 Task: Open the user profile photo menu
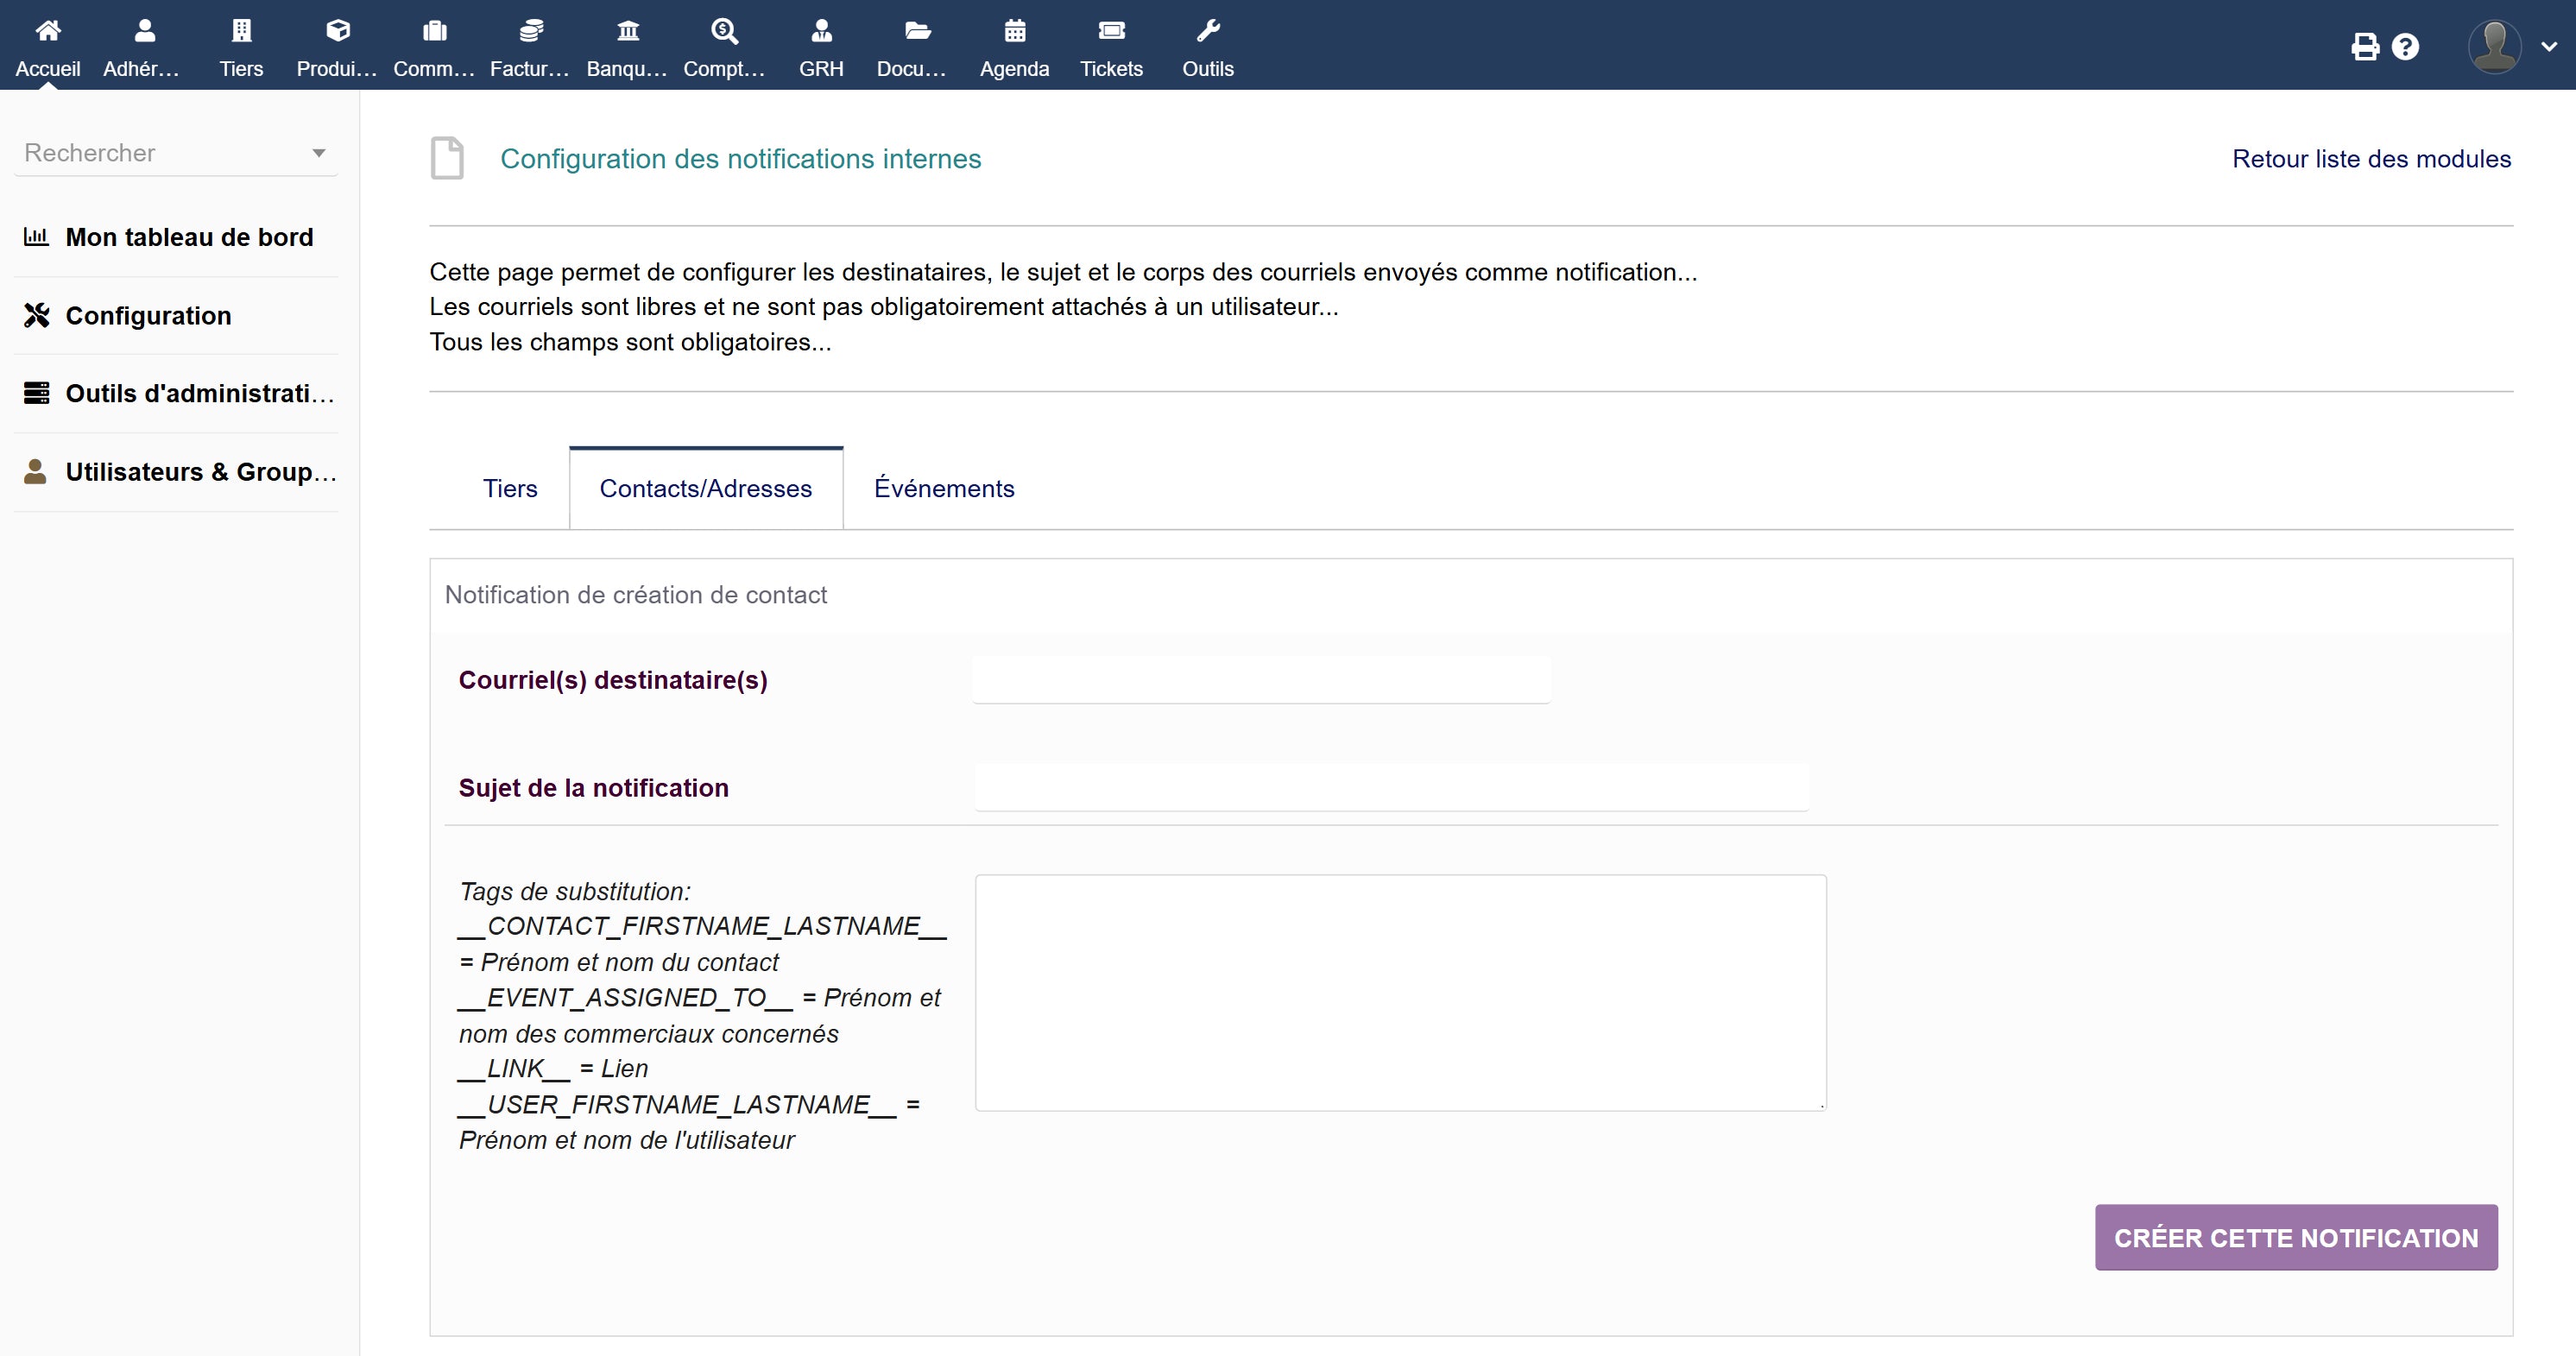click(x=2494, y=47)
